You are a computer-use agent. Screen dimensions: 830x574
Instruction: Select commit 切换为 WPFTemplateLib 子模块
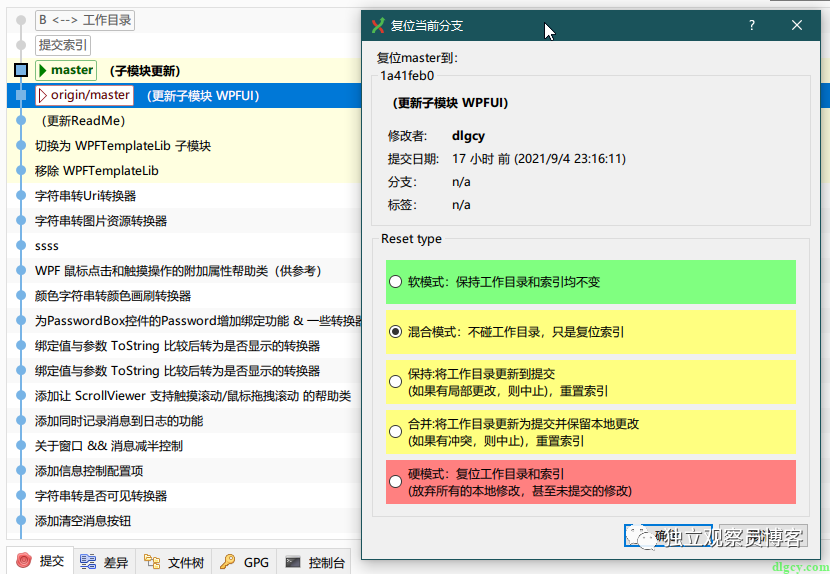click(x=184, y=146)
